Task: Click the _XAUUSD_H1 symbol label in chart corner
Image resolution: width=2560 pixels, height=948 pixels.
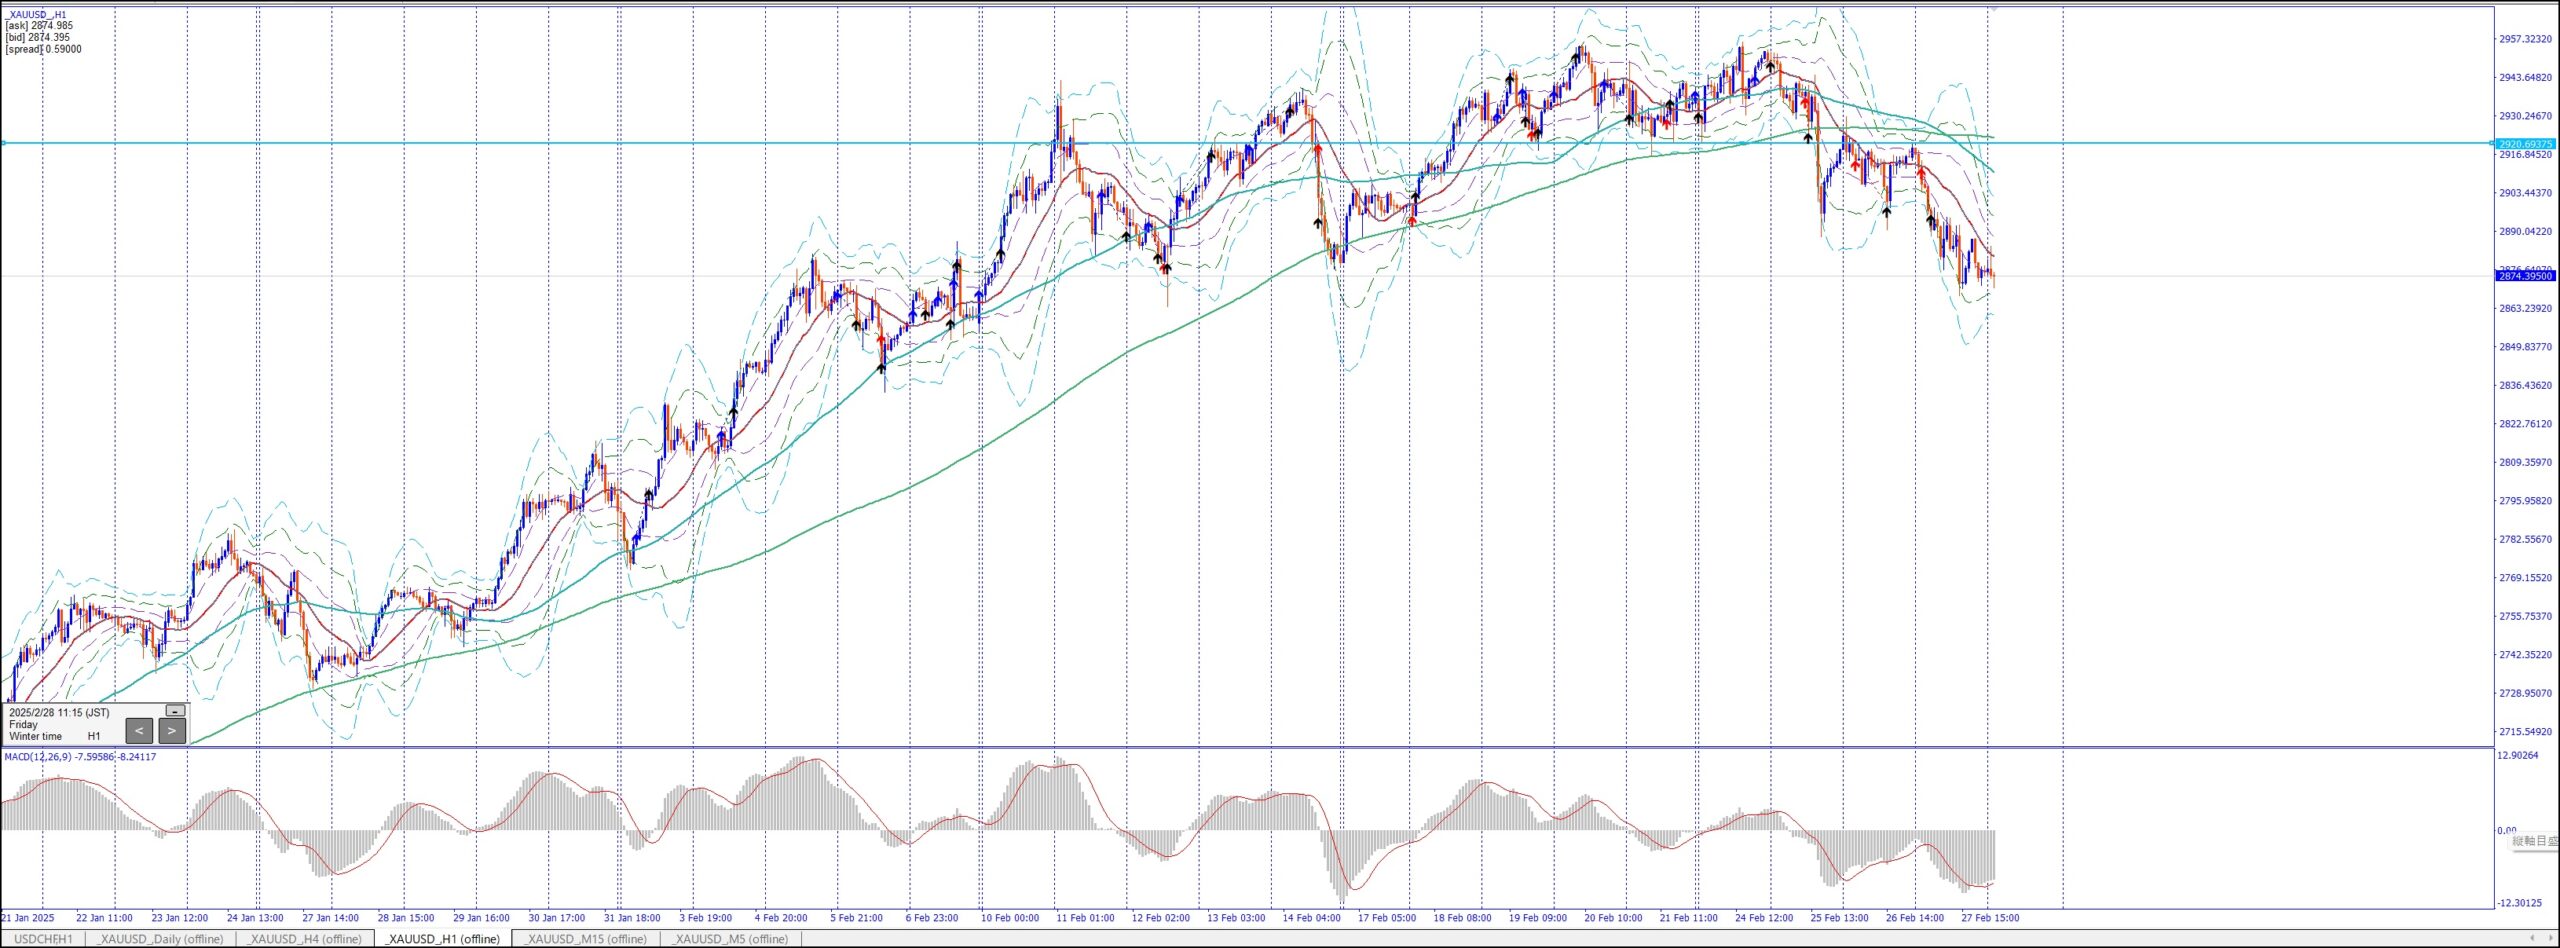Action: (36, 15)
